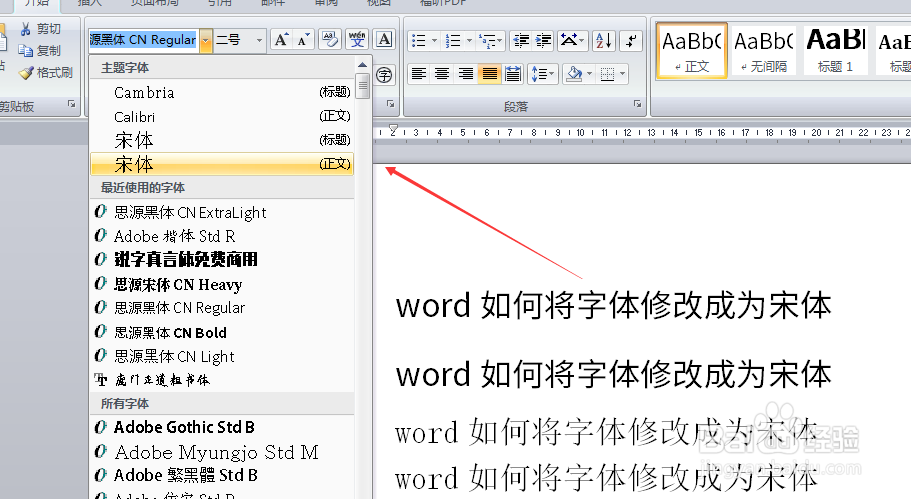Open multilevel list button
Viewport: 911px width, 499px height.
coord(490,41)
